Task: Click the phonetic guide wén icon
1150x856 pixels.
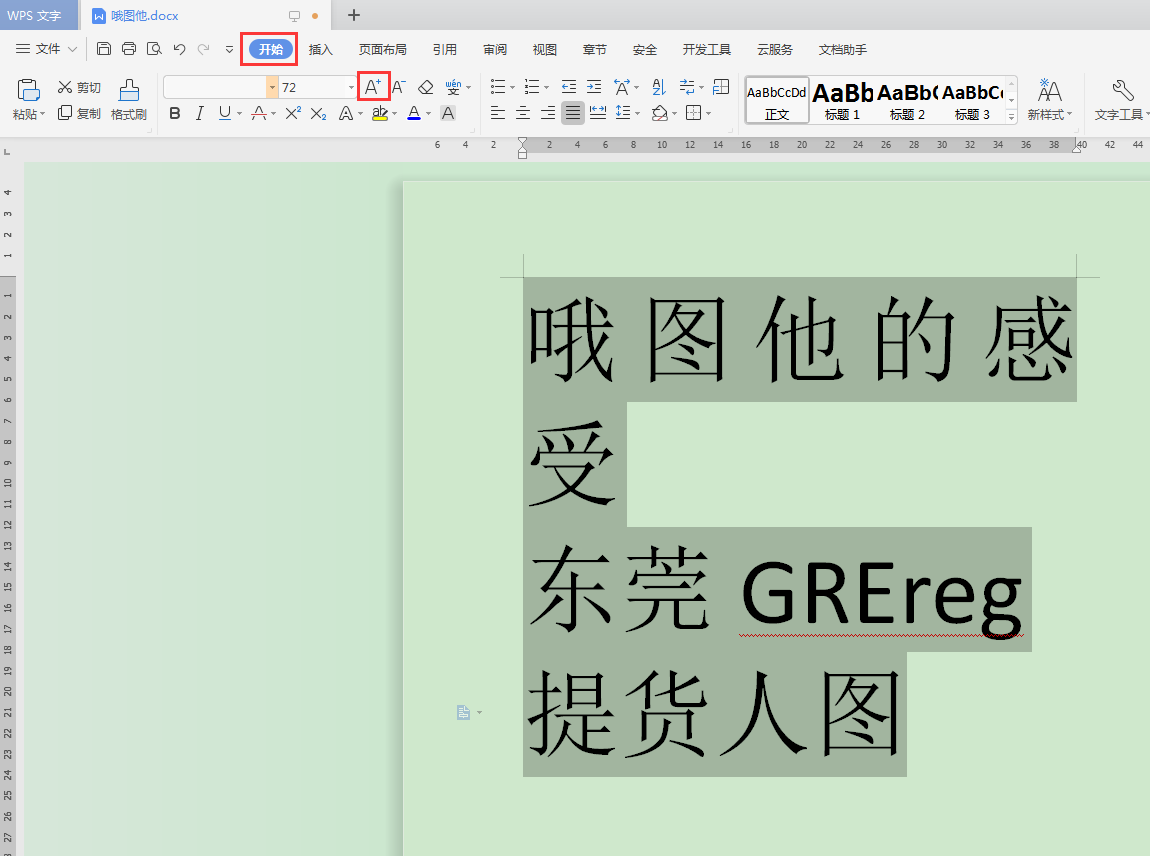Action: [x=453, y=87]
